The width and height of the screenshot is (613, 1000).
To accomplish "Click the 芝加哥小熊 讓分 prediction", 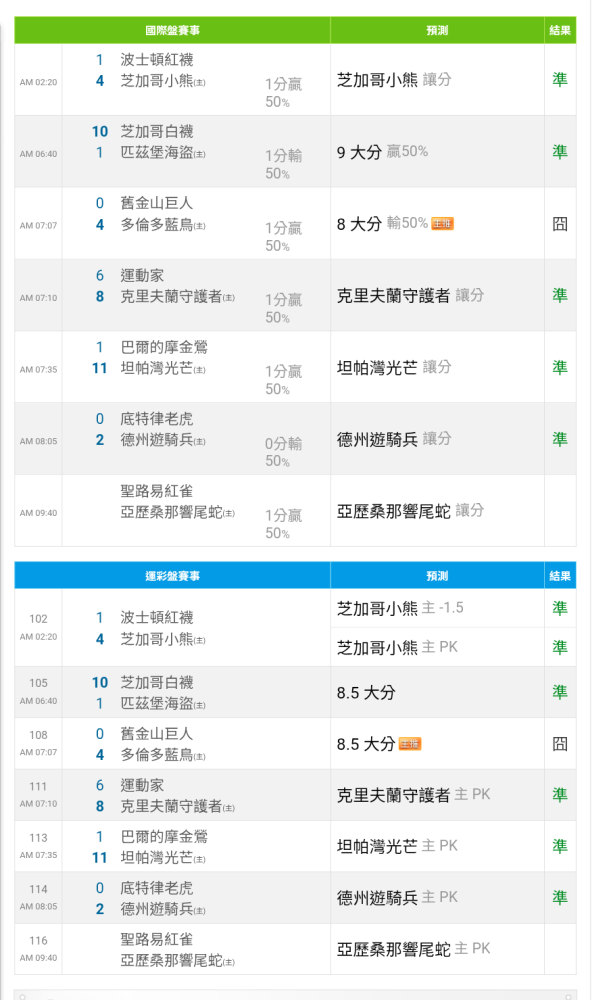I will point(394,80).
